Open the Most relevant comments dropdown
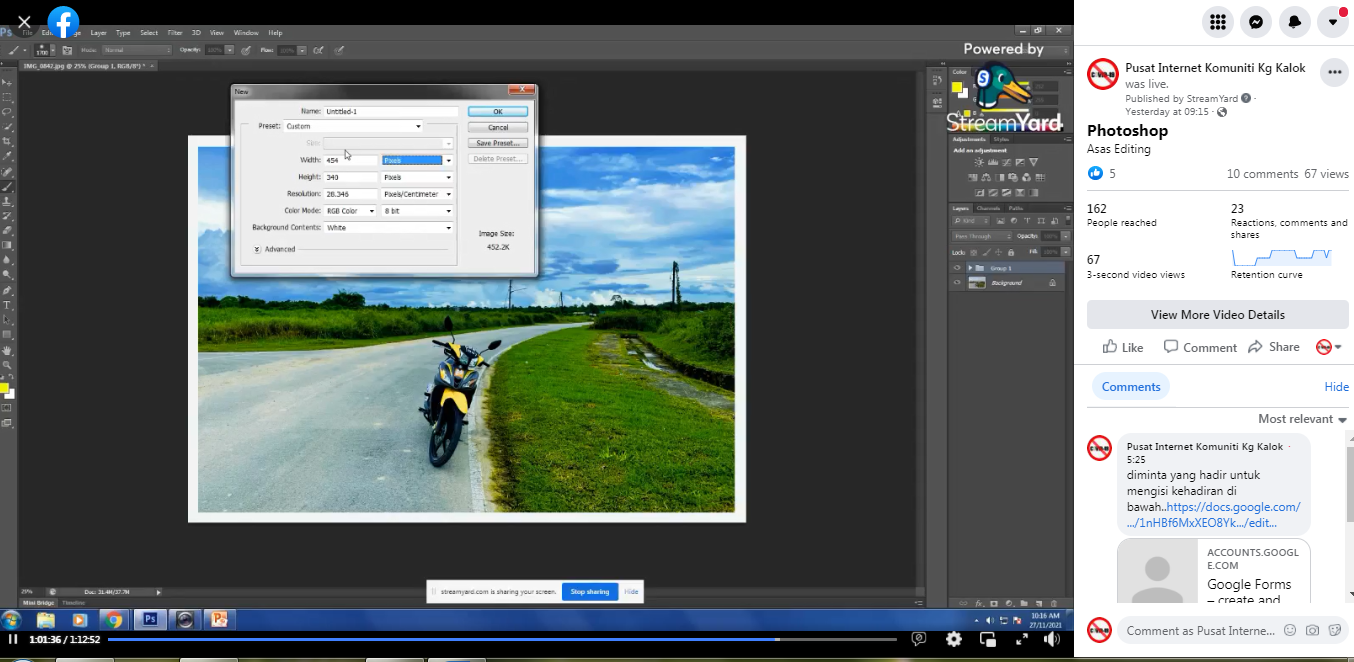Screen dimensions: 1354x662 point(1302,419)
